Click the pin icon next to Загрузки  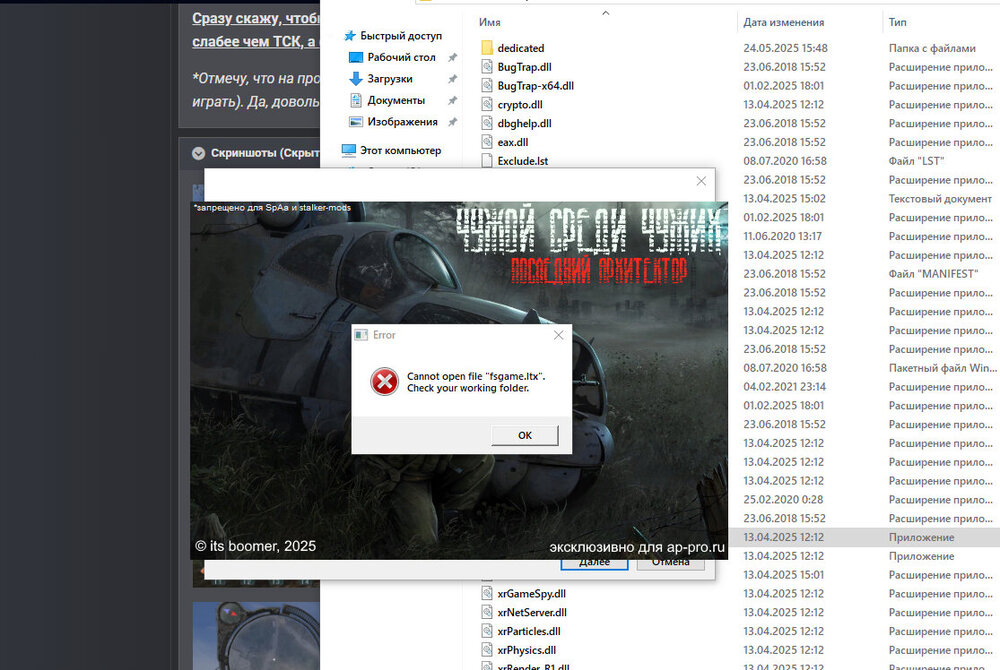click(x=452, y=79)
